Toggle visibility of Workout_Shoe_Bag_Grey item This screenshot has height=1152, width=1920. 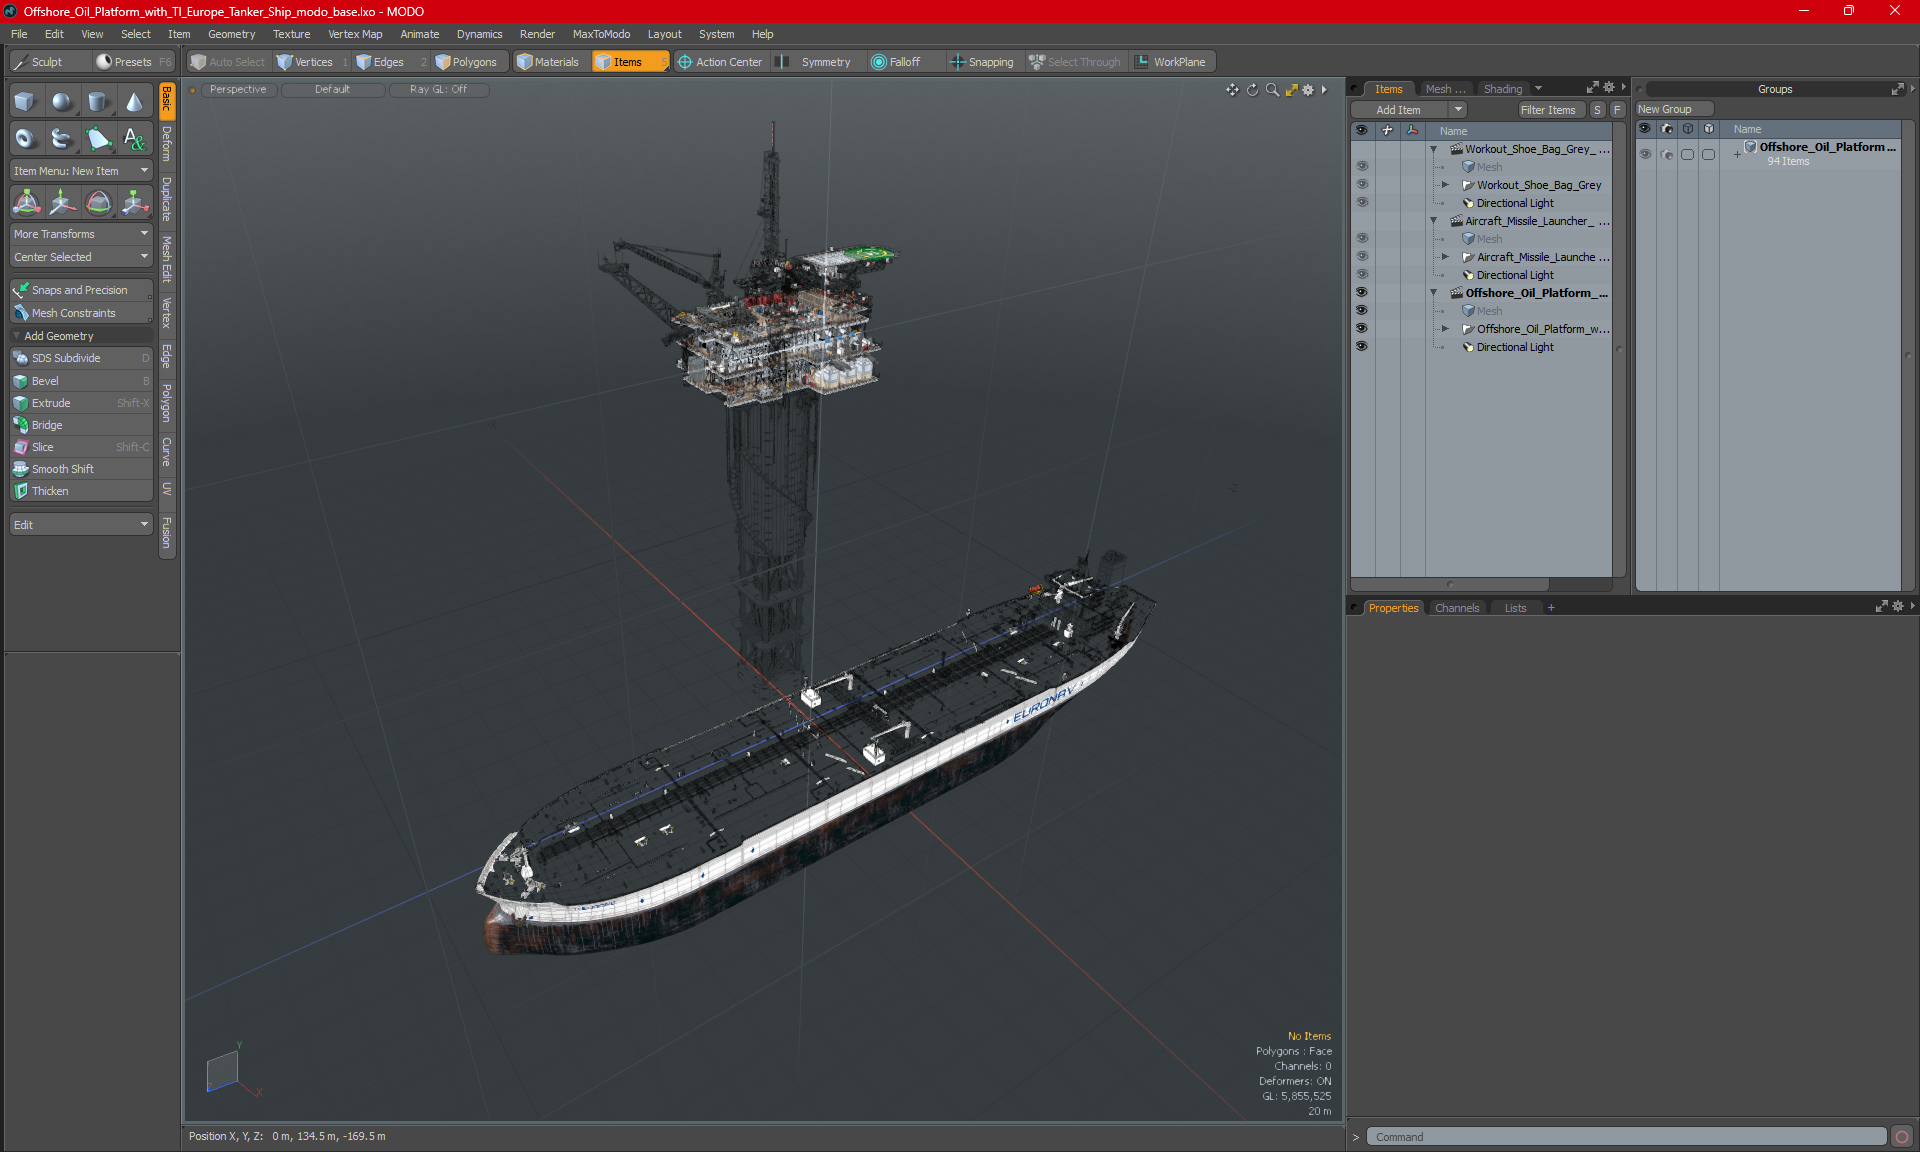click(1361, 185)
